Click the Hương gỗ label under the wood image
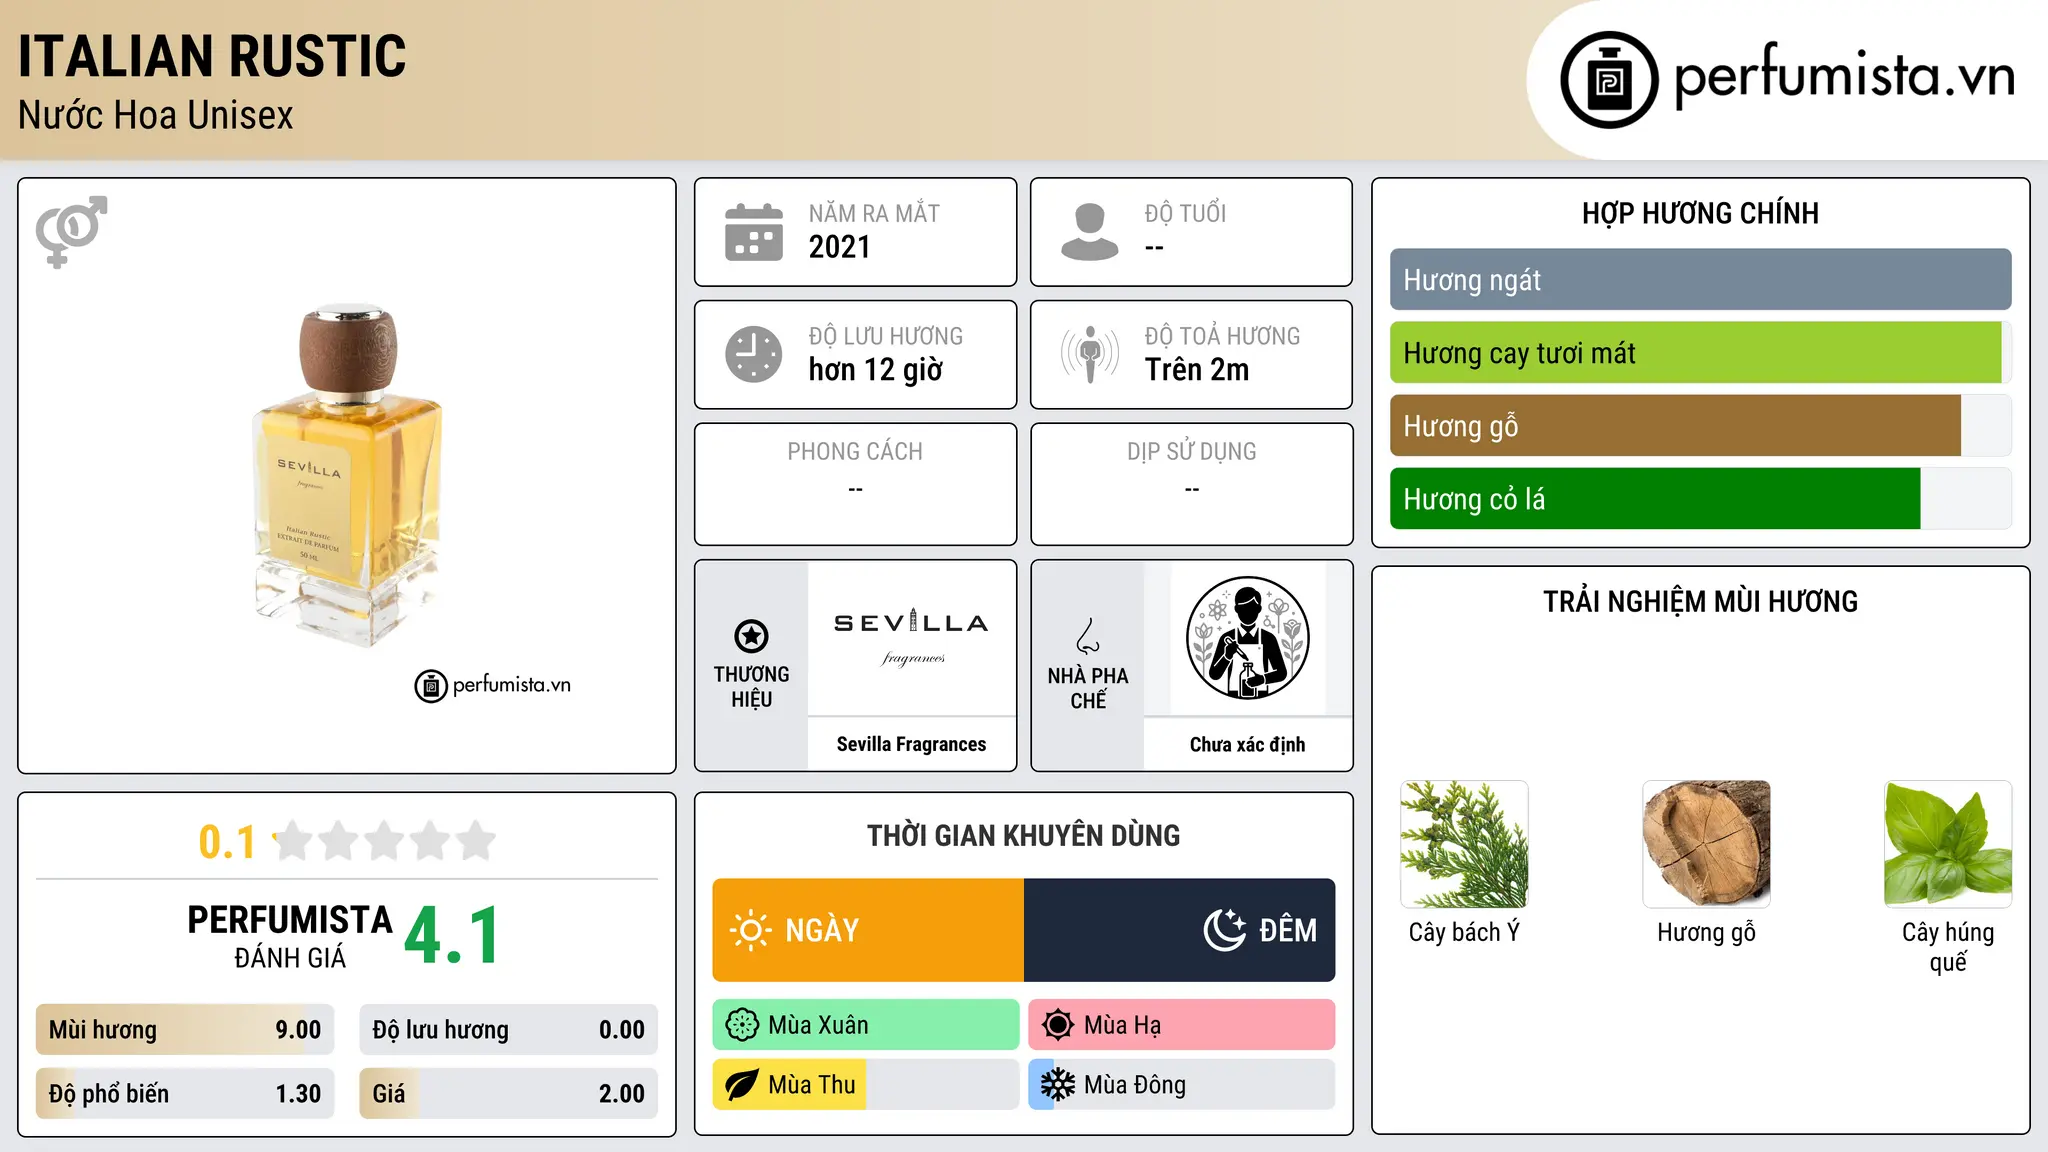Image resolution: width=2048 pixels, height=1152 pixels. (1706, 933)
